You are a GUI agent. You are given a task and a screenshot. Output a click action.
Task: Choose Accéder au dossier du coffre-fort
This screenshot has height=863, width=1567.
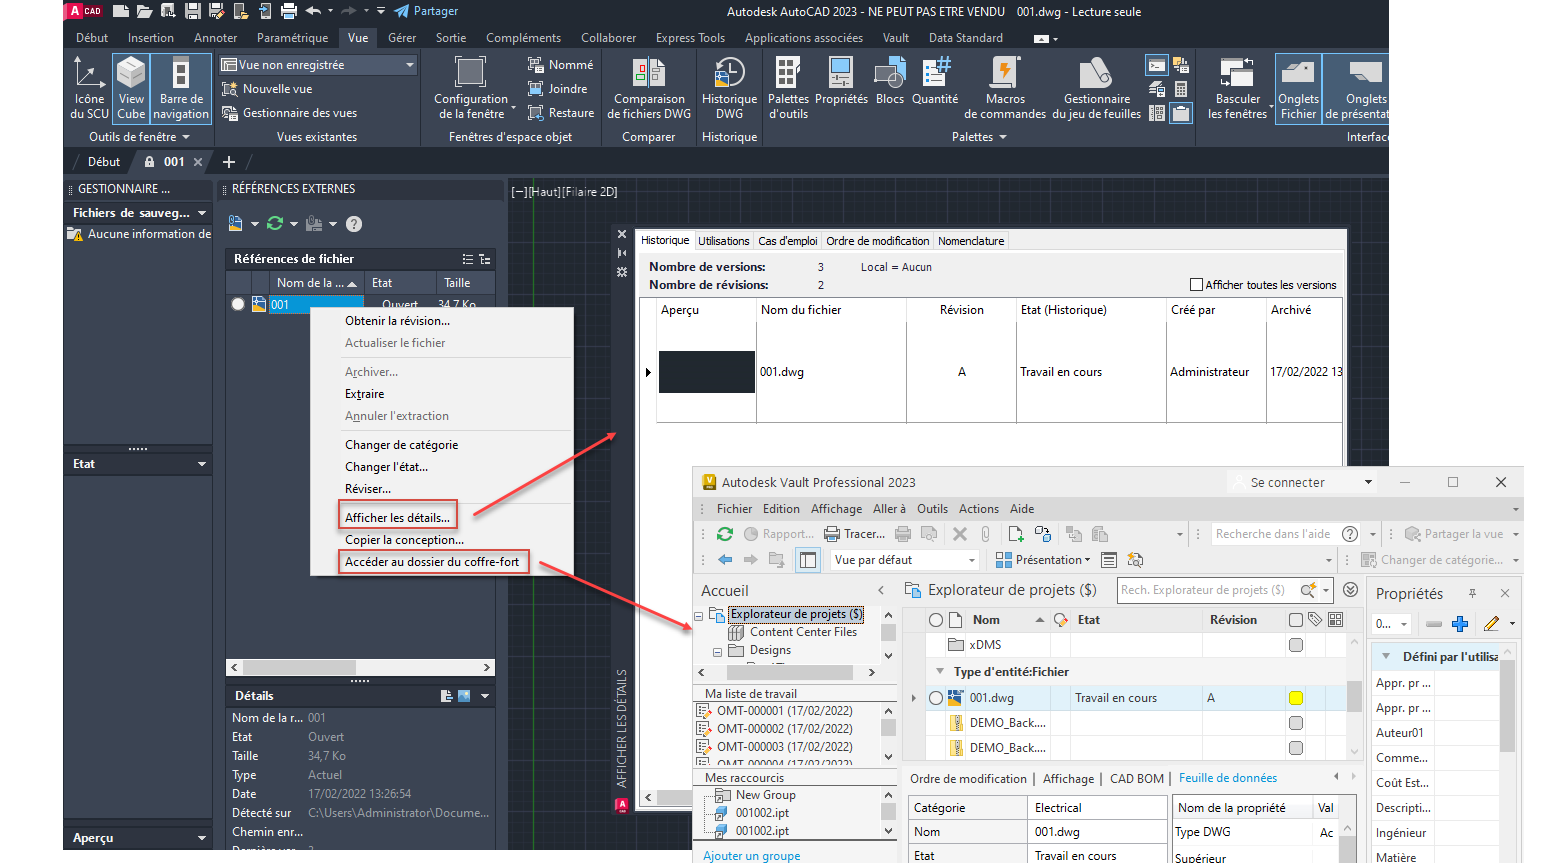coord(432,561)
